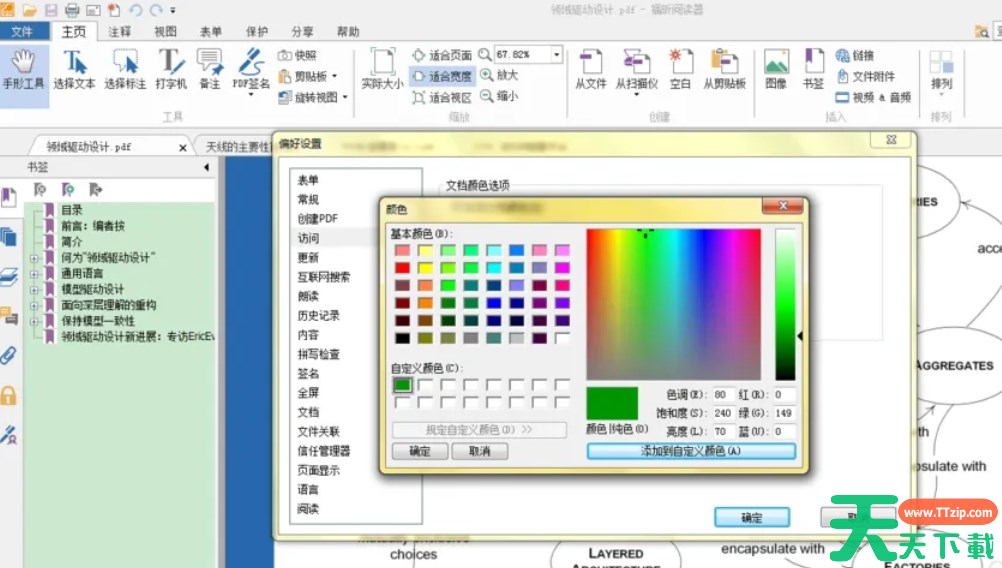Click the 实际大小 actual size icon
This screenshot has height=568, width=1002.
coord(382,67)
